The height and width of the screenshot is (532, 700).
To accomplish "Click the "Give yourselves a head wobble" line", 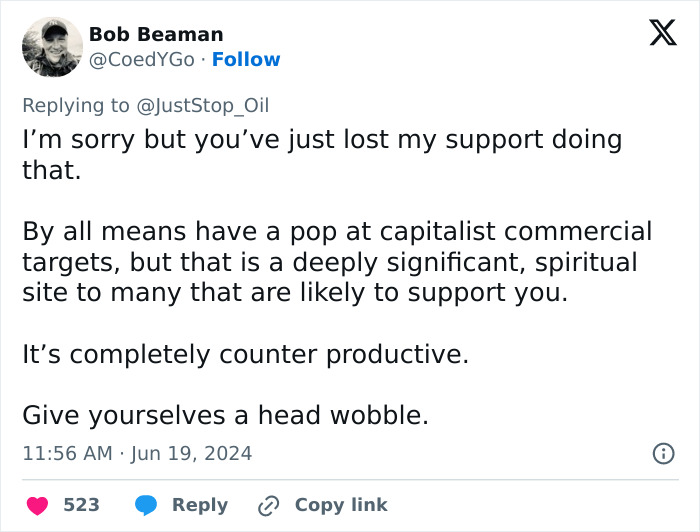I will (x=225, y=415).
